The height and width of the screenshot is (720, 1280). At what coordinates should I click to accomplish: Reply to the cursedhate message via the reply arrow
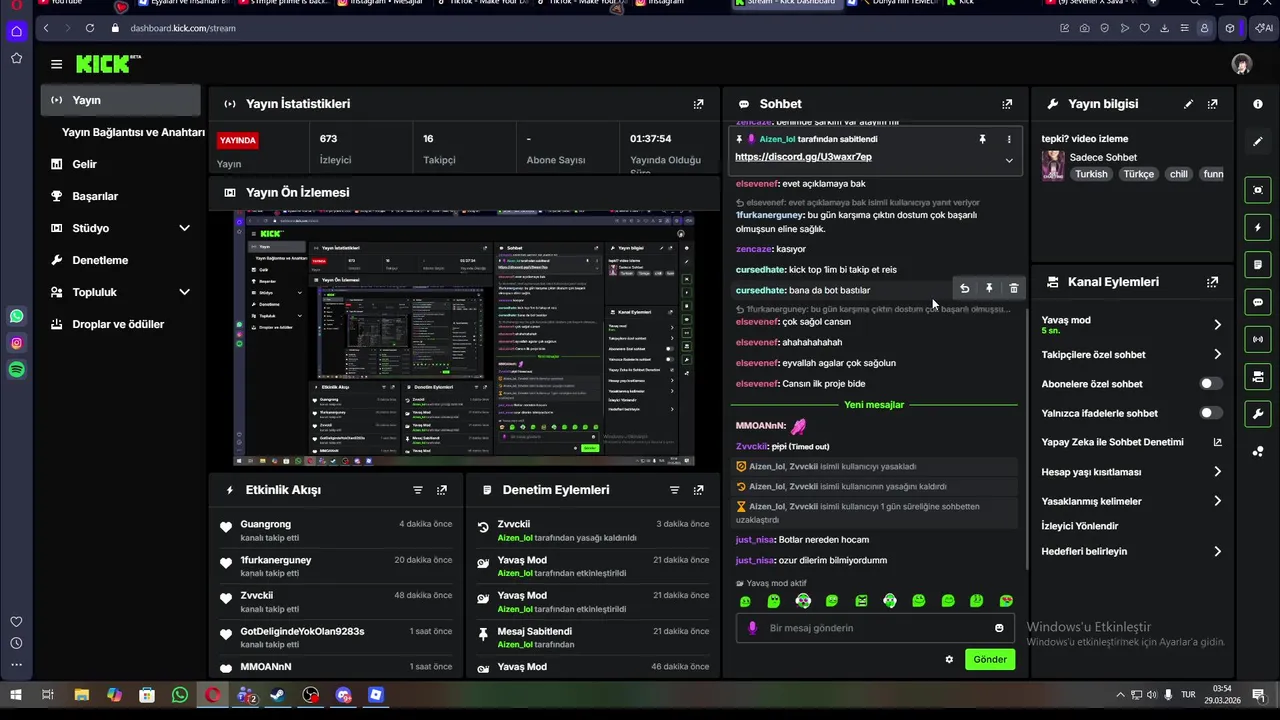(964, 289)
